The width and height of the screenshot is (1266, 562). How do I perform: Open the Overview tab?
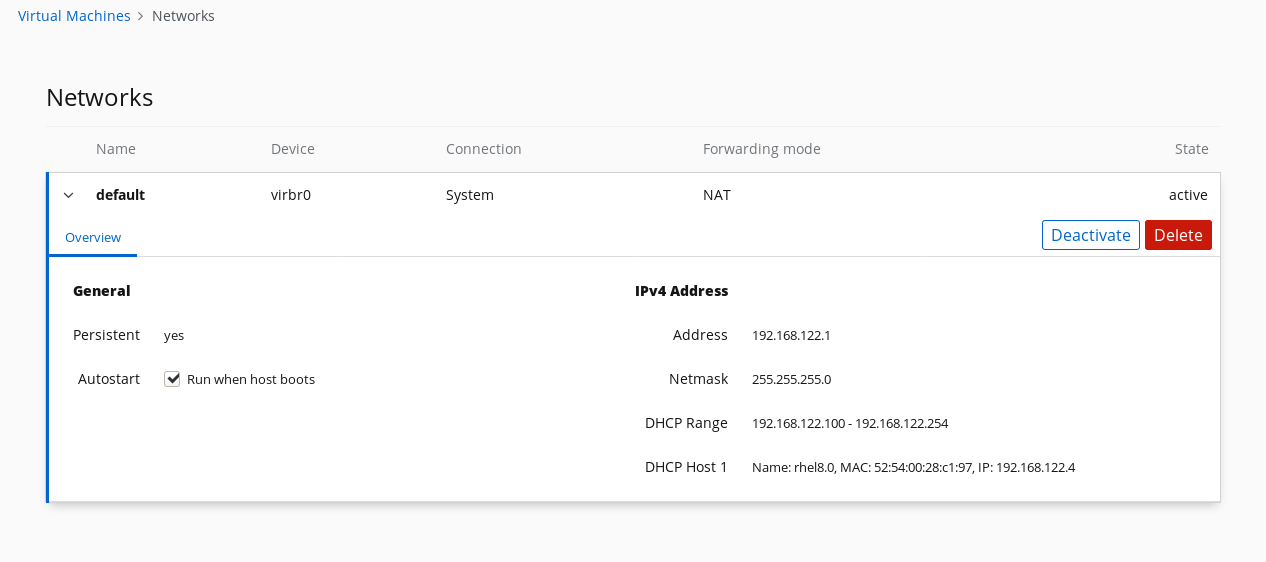click(x=93, y=238)
